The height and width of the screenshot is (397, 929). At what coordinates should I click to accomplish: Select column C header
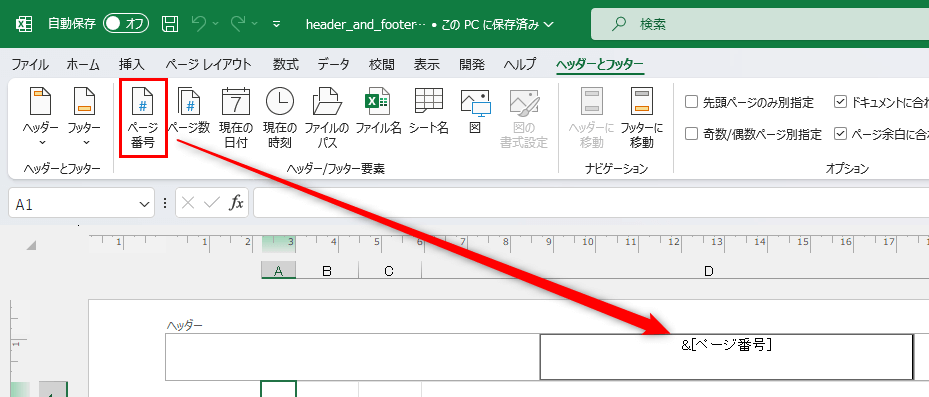[x=389, y=271]
